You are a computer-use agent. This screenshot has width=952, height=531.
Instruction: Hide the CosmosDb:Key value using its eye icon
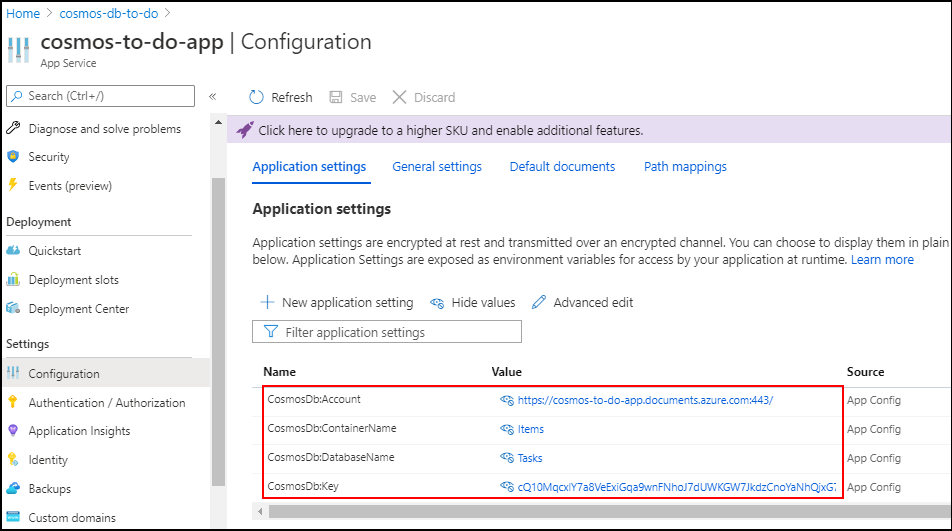pos(506,487)
